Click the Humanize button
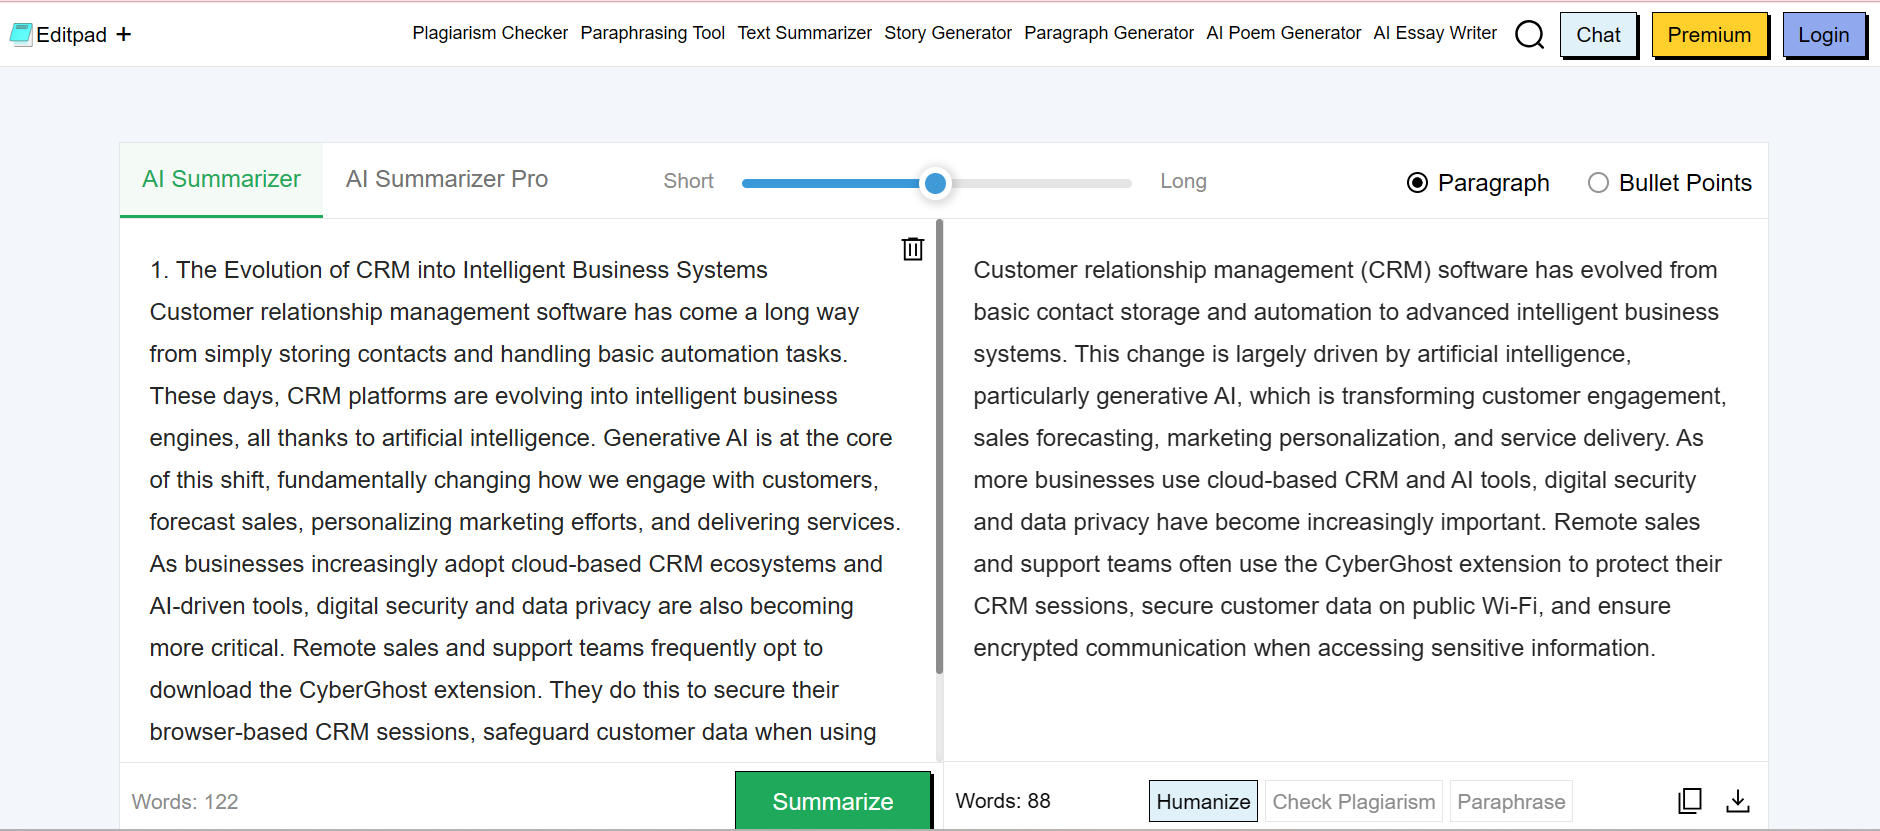Viewport: 1880px width, 831px height. tap(1203, 801)
